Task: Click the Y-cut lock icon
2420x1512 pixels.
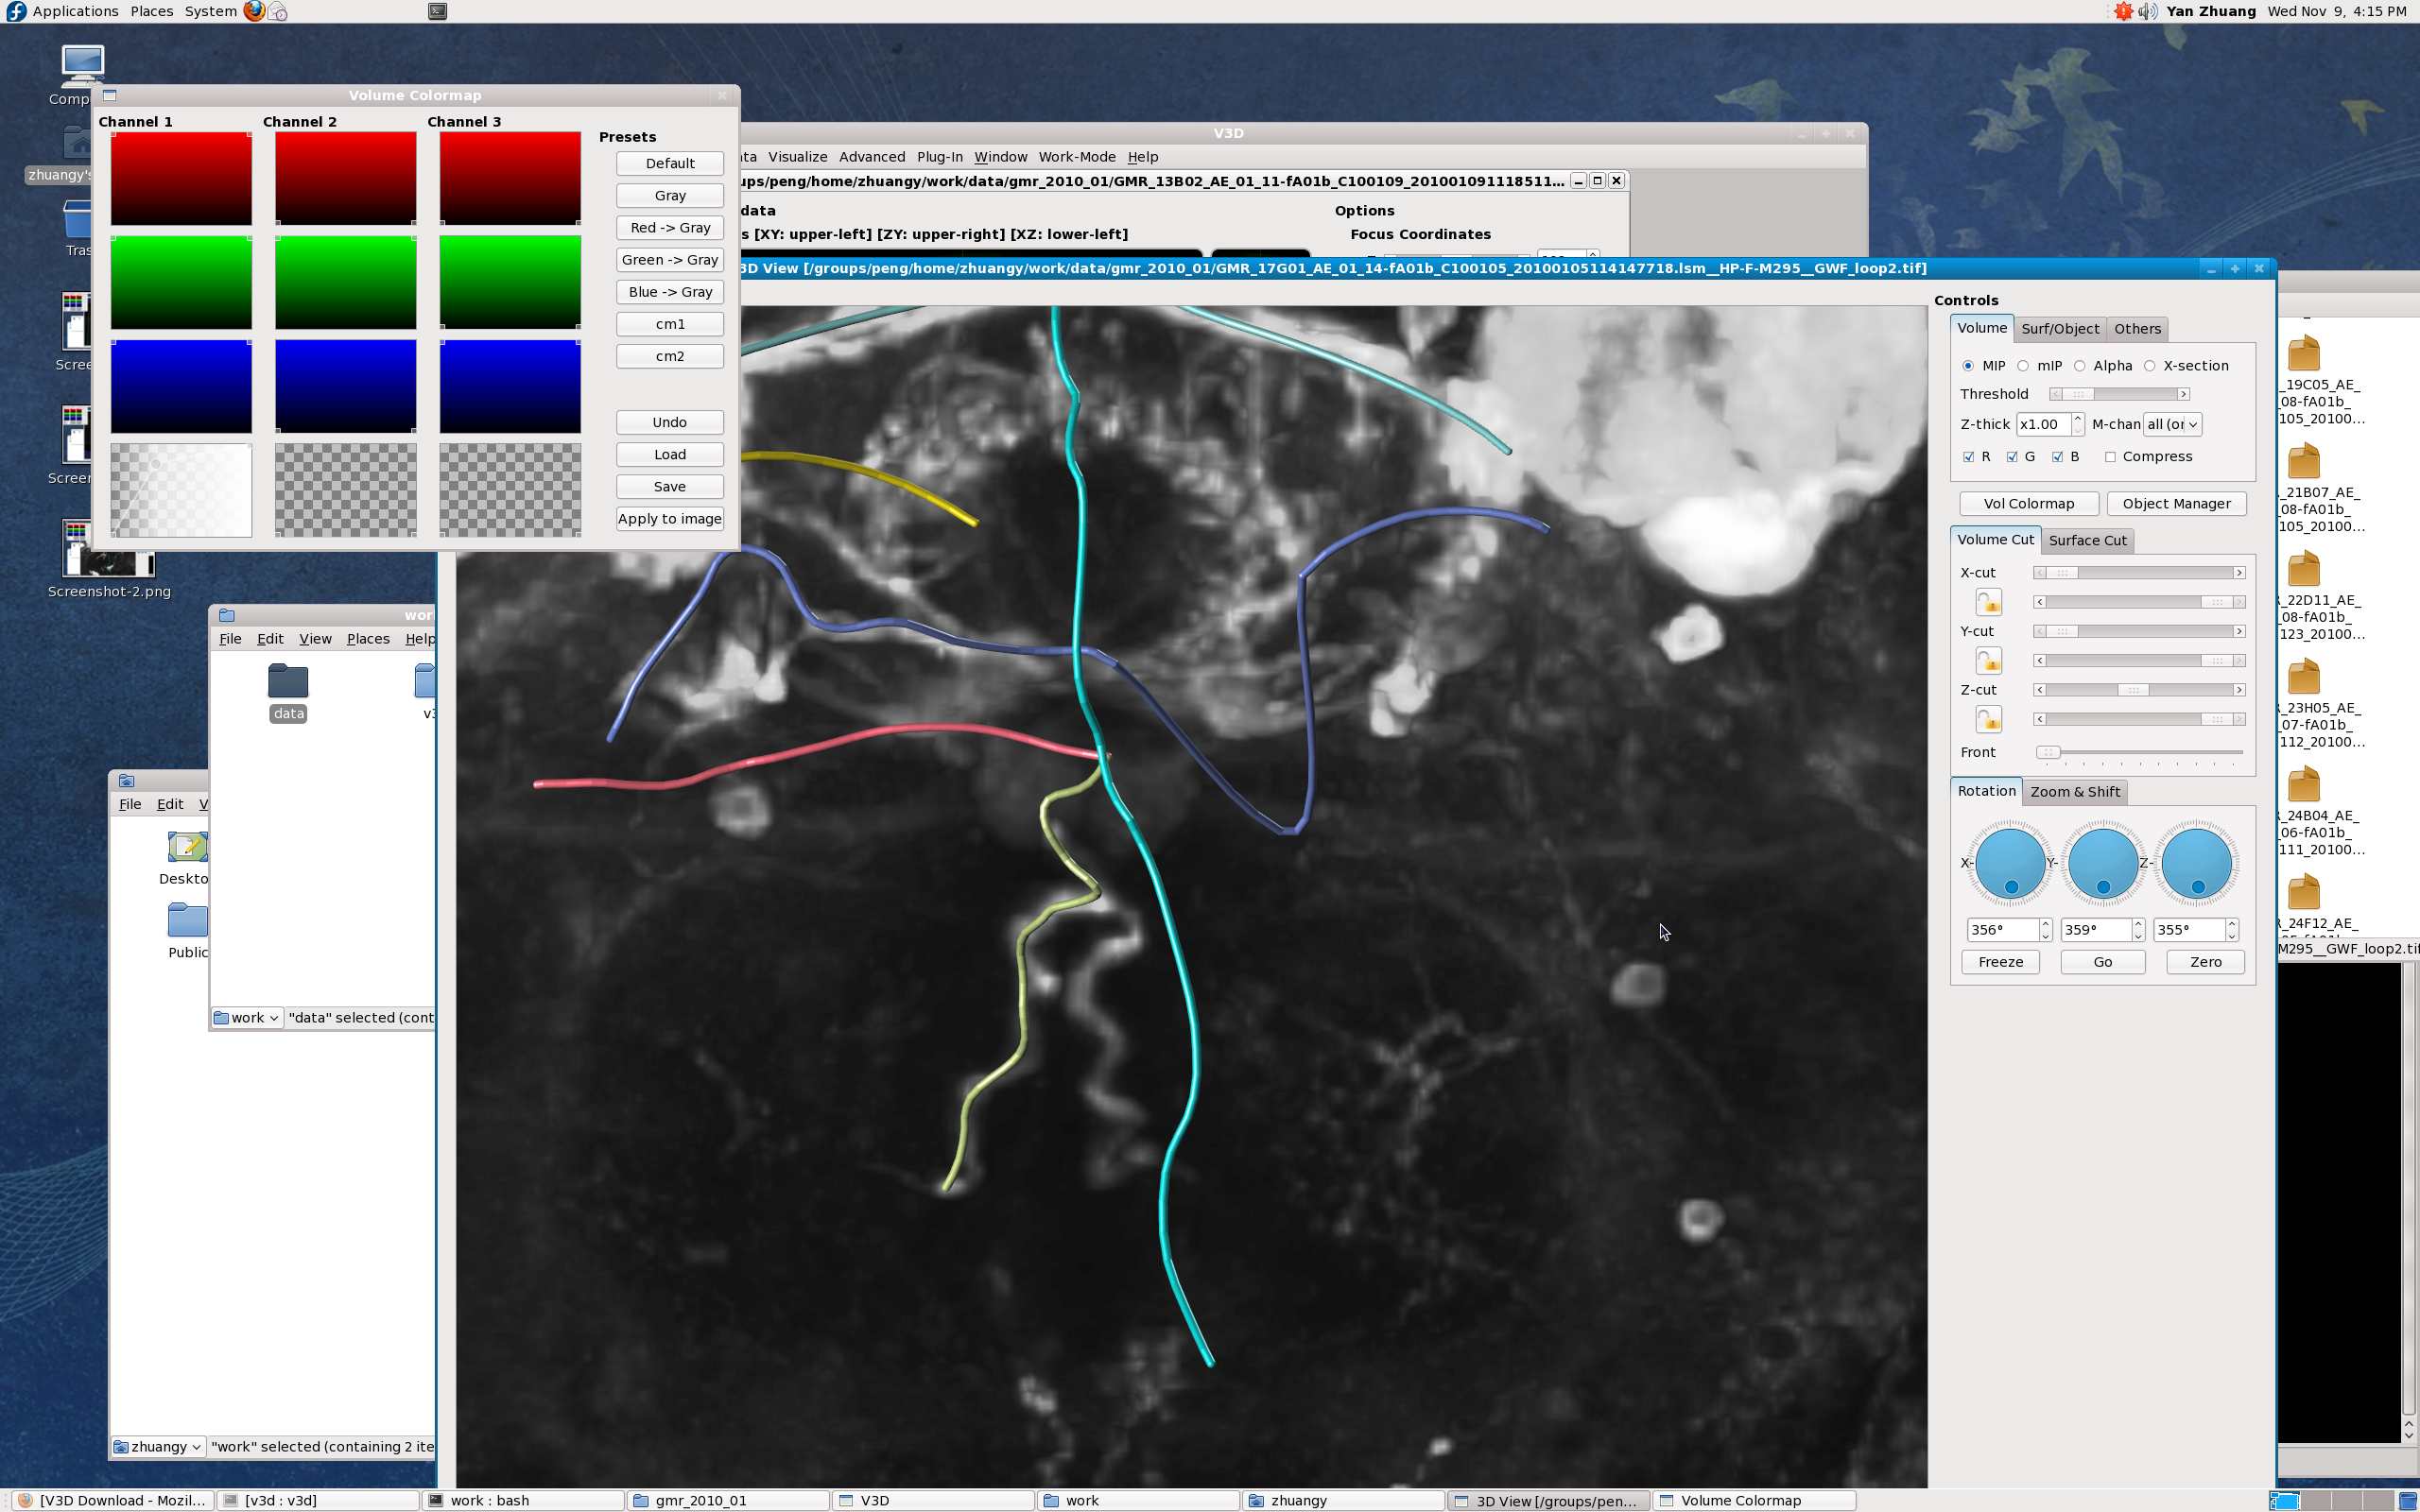Action: 1988,661
